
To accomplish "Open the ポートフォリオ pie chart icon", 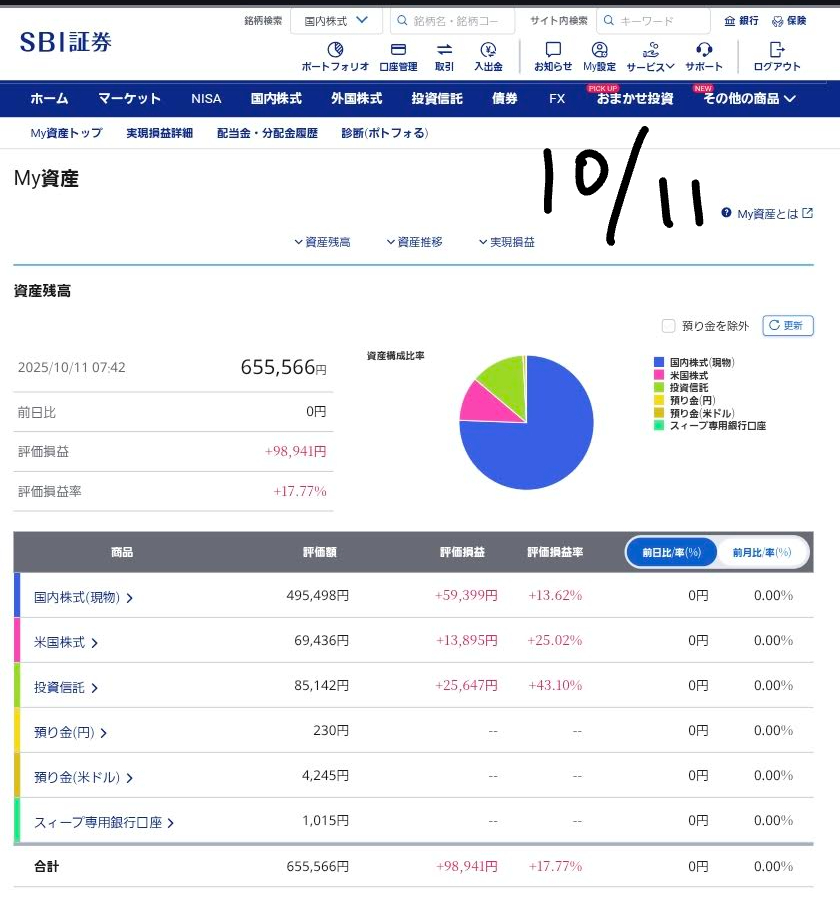I will (335, 51).
